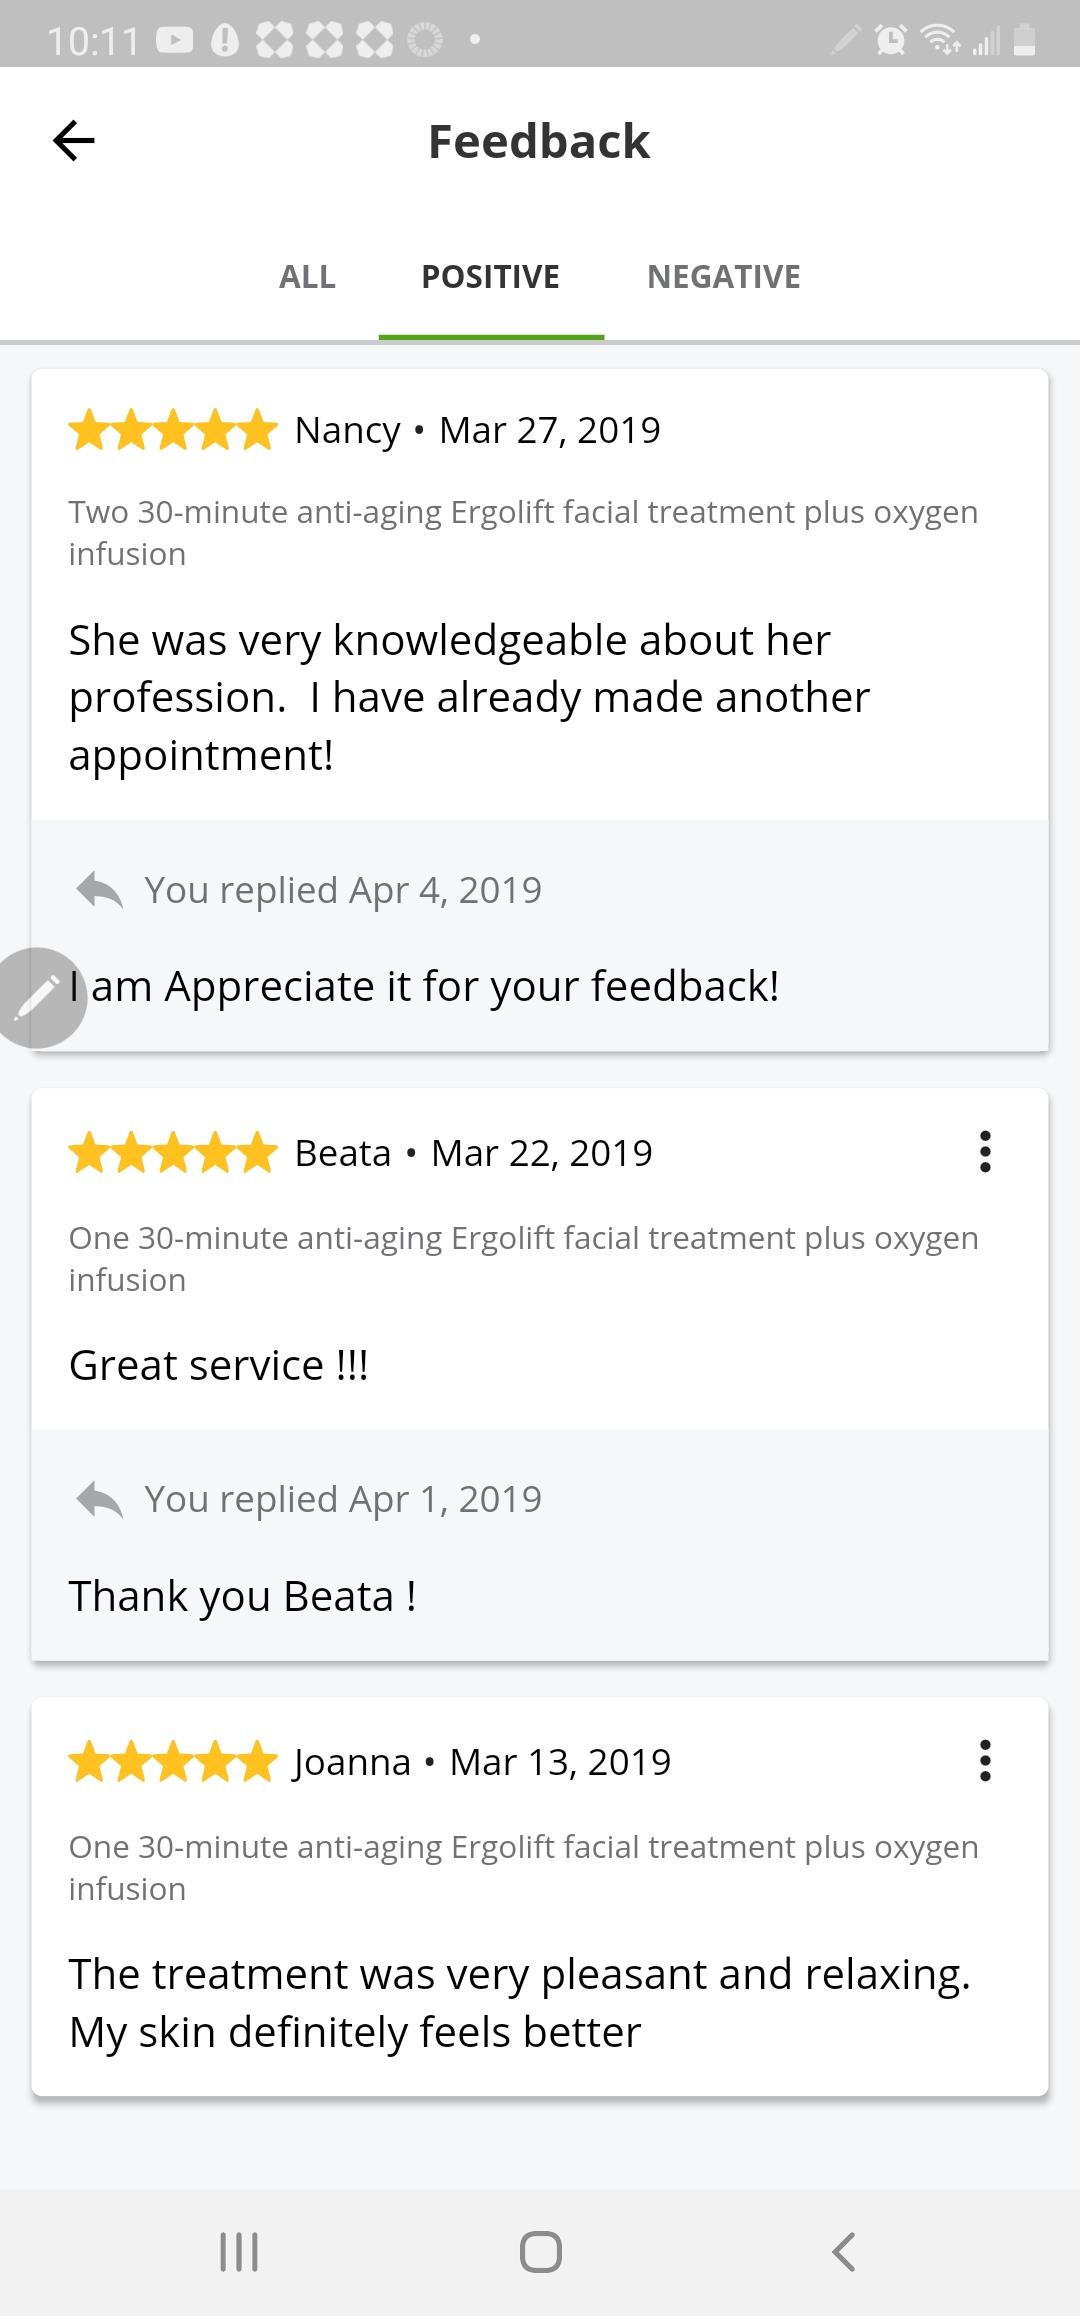This screenshot has width=1080, height=2316.
Task: Tap Joanna's five-star rating
Action: click(x=173, y=1762)
